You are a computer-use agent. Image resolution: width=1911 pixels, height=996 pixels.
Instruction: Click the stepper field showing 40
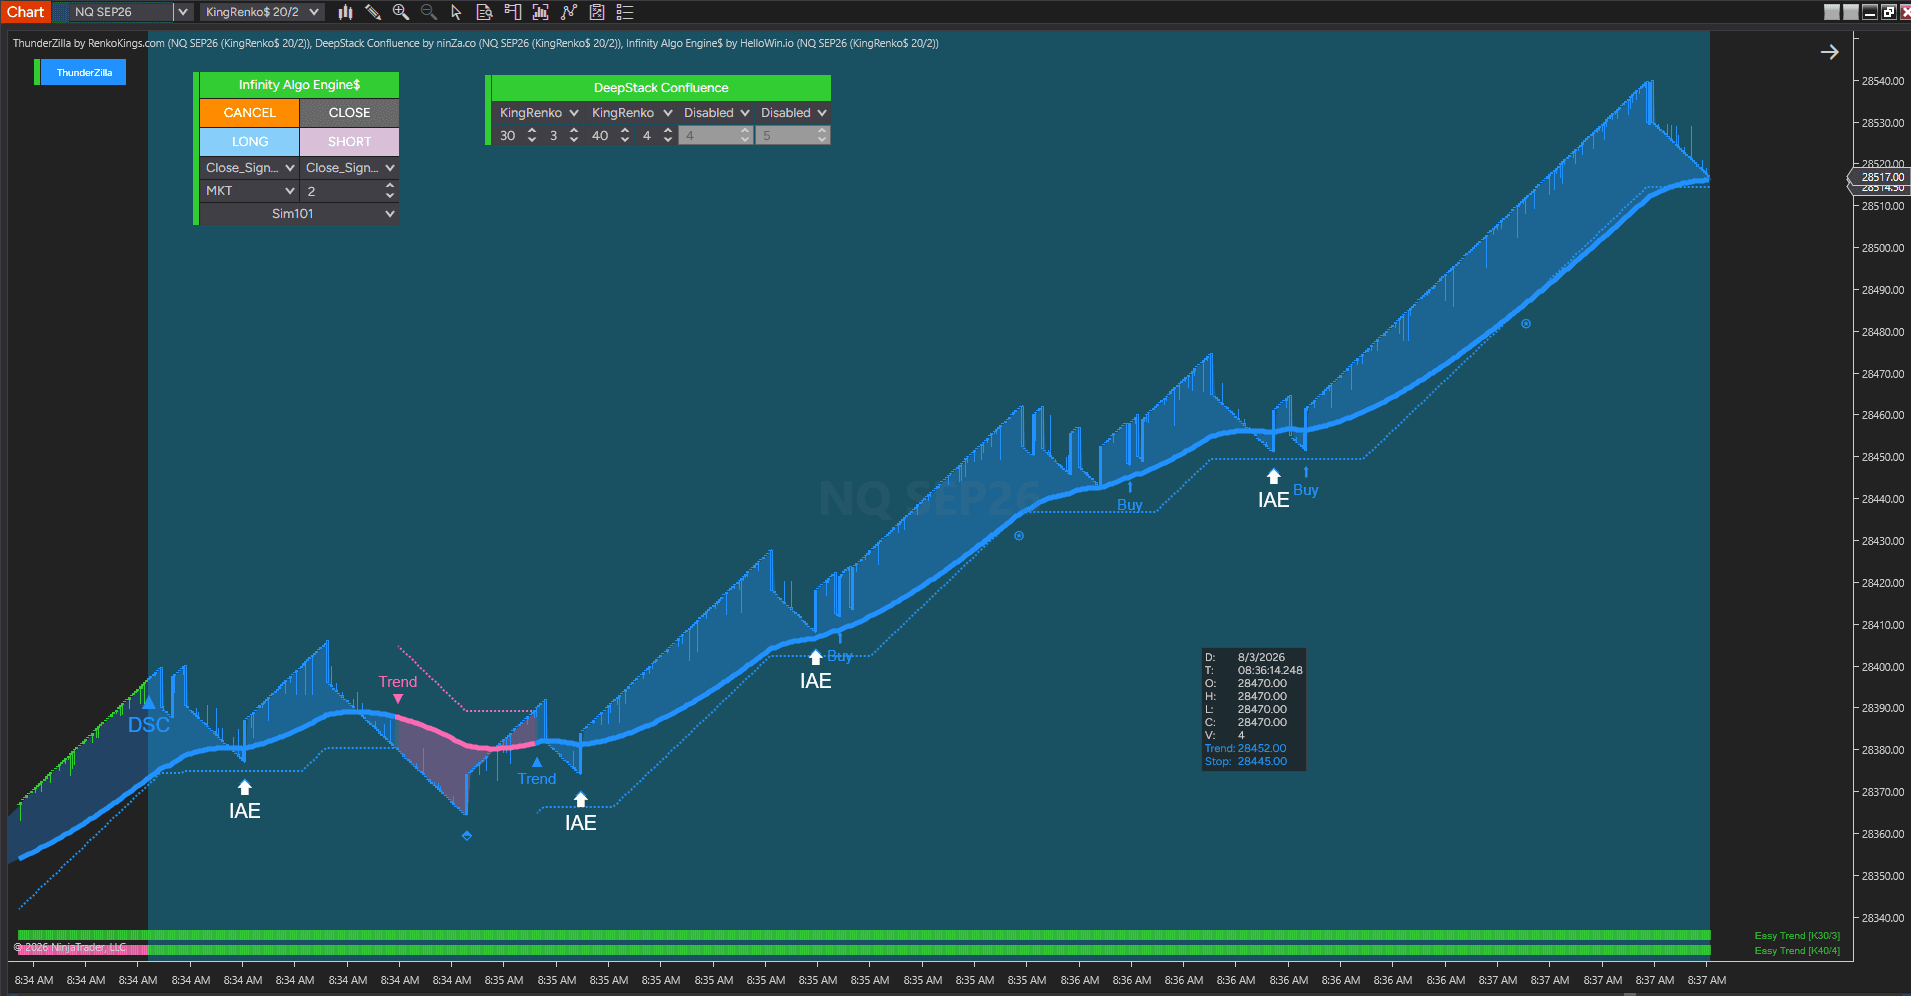(609, 136)
